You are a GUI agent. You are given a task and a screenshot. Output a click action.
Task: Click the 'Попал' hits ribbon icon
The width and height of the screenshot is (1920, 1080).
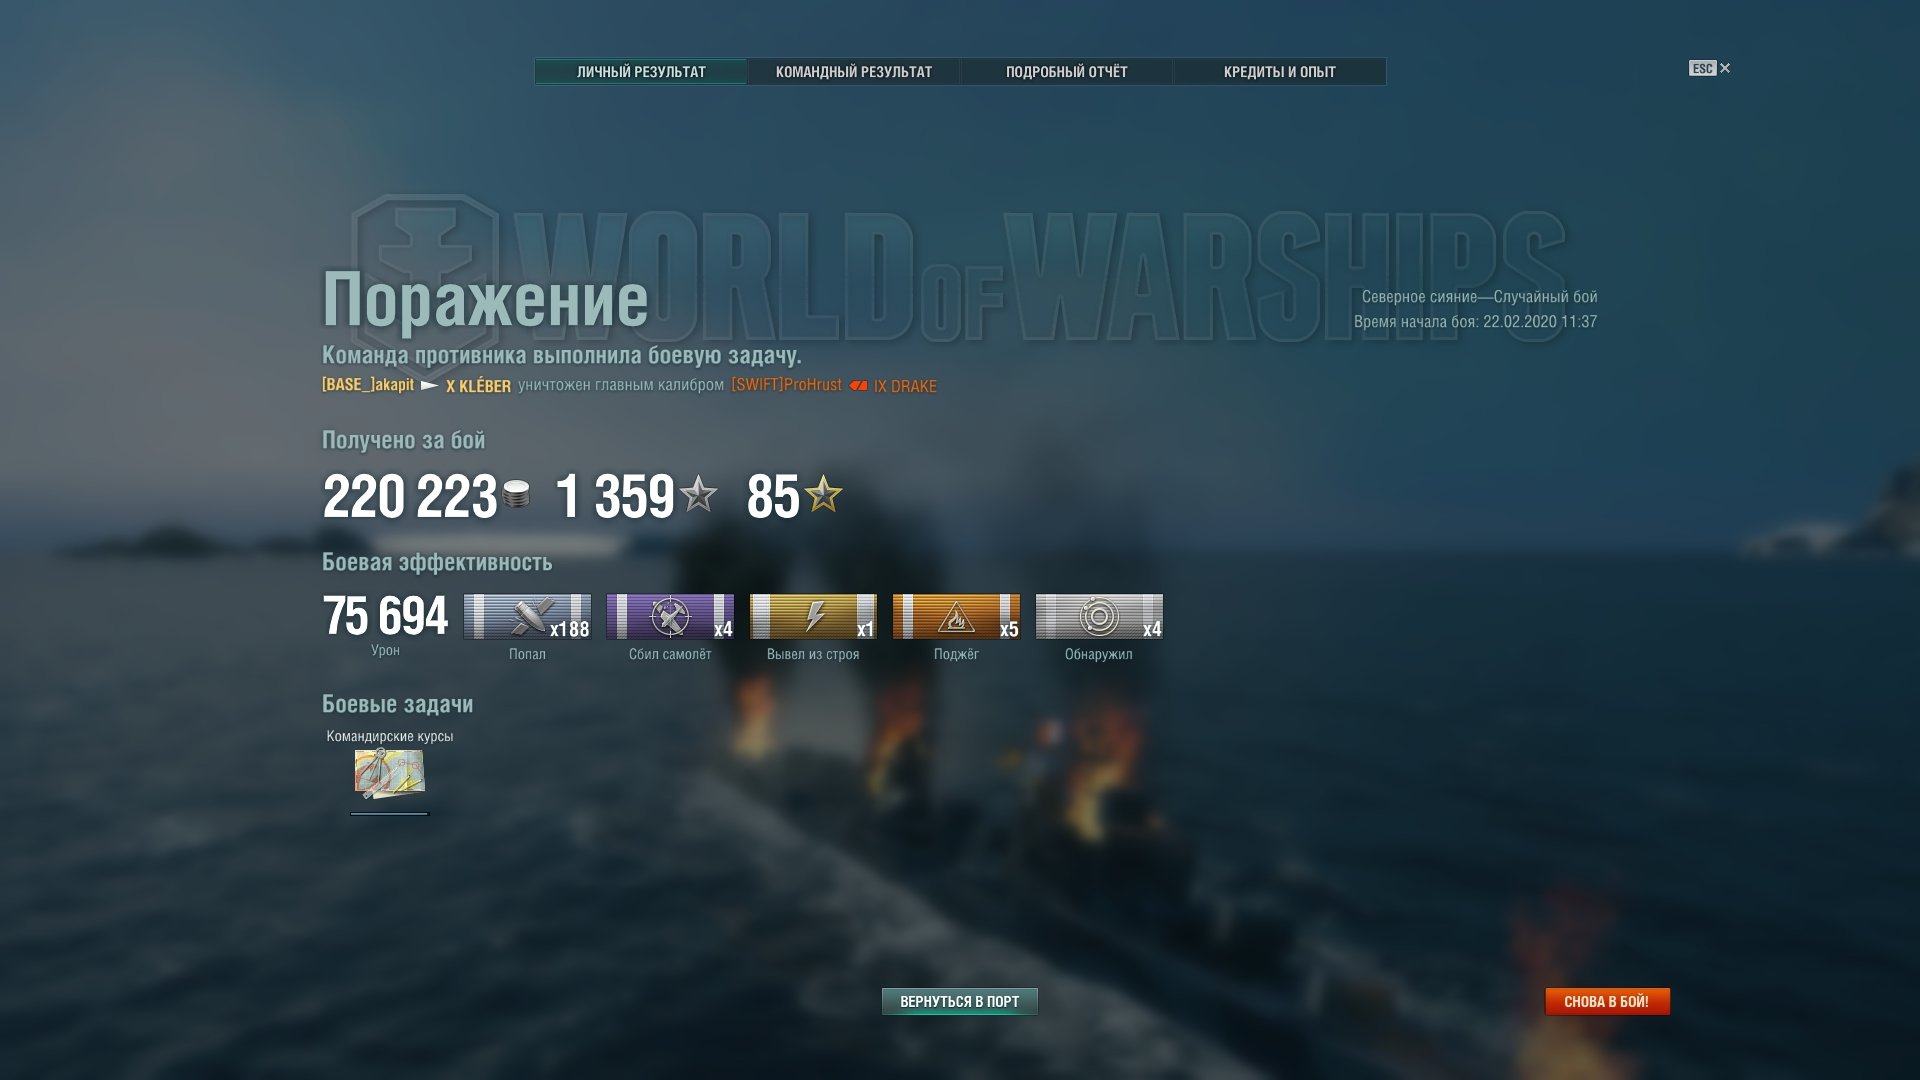coord(527,616)
